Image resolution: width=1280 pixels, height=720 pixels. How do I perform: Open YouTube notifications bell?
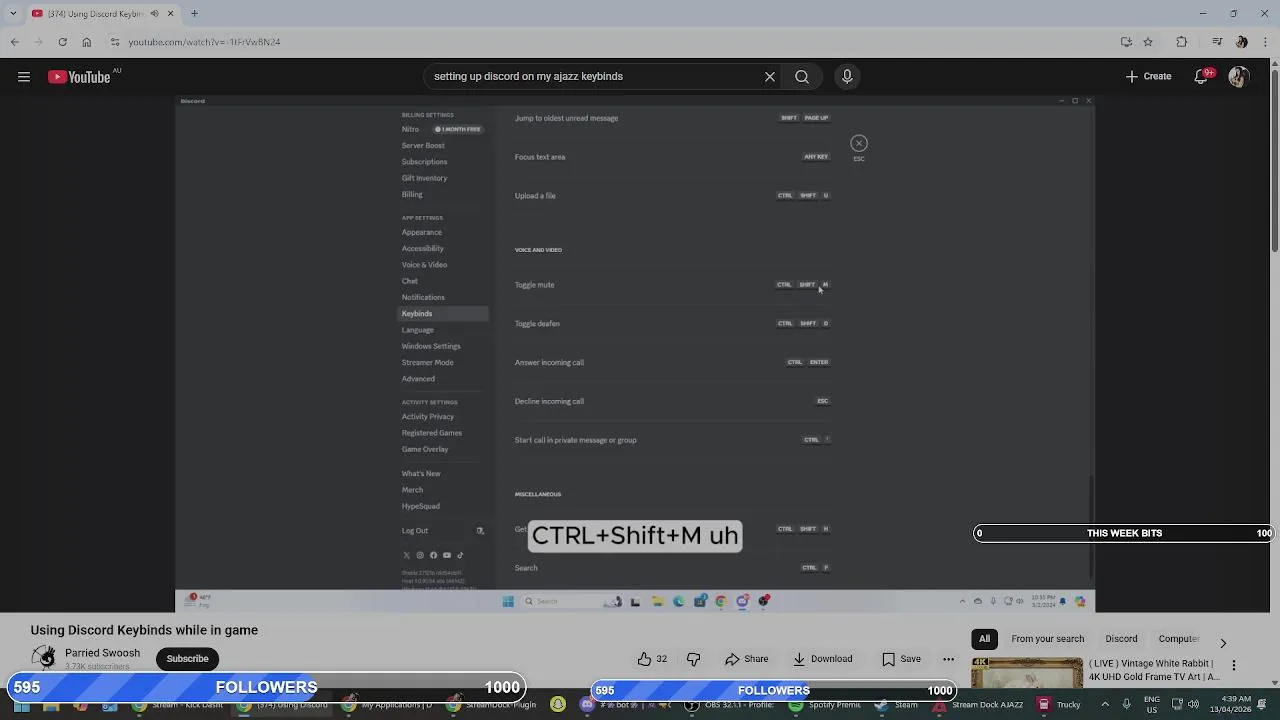coord(1203,76)
